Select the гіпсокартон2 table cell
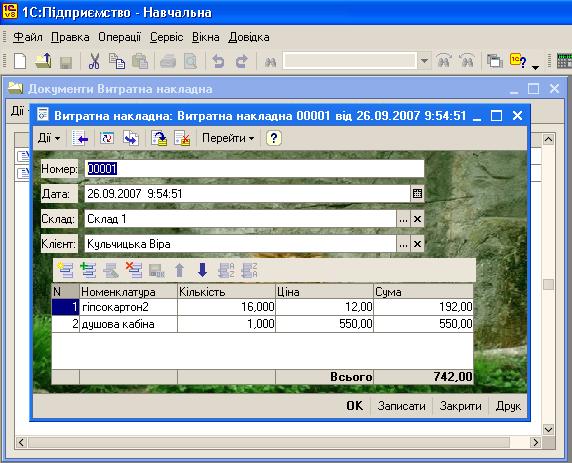This screenshot has height=463, width=572. click(x=128, y=307)
